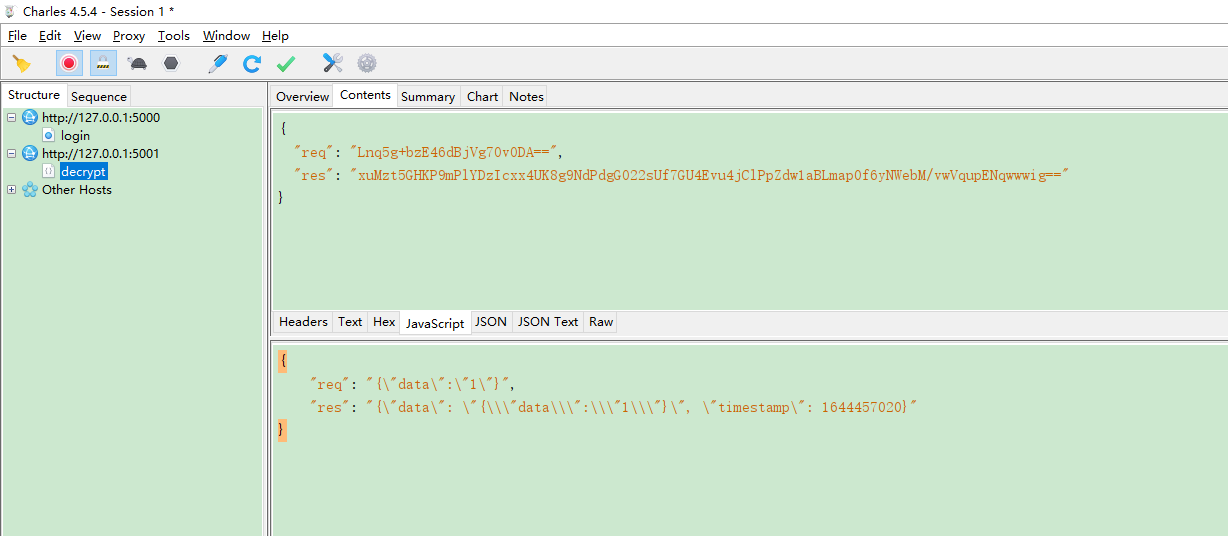
Task: Toggle SSL Proxying lock icon
Action: point(103,64)
